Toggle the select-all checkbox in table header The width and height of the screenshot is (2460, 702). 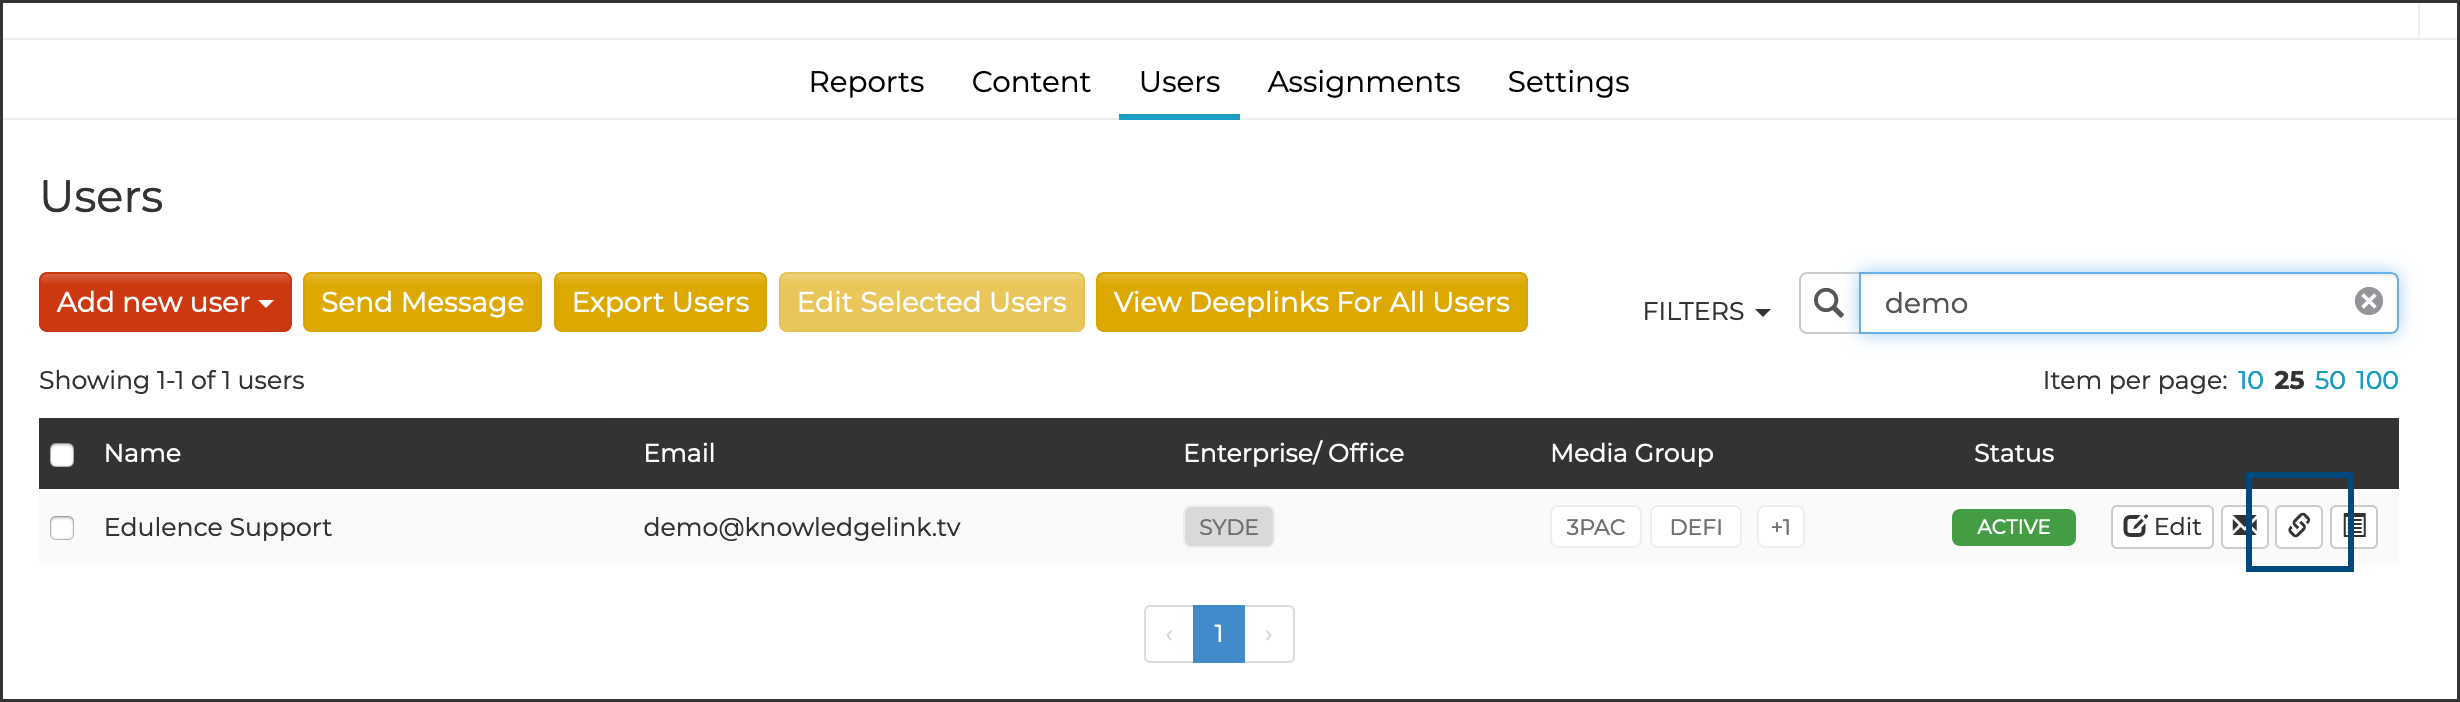pyautogui.click(x=62, y=455)
